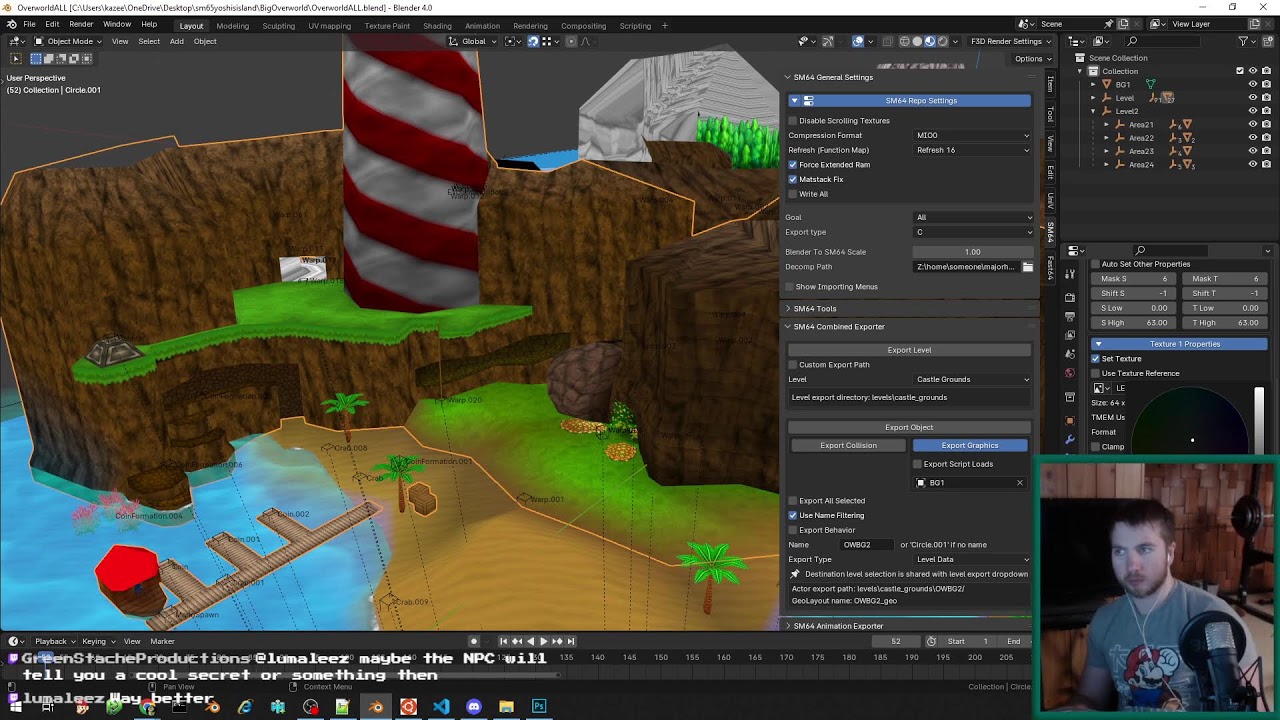
Task: Open the Level Data export type dropdown
Action: [972, 560]
